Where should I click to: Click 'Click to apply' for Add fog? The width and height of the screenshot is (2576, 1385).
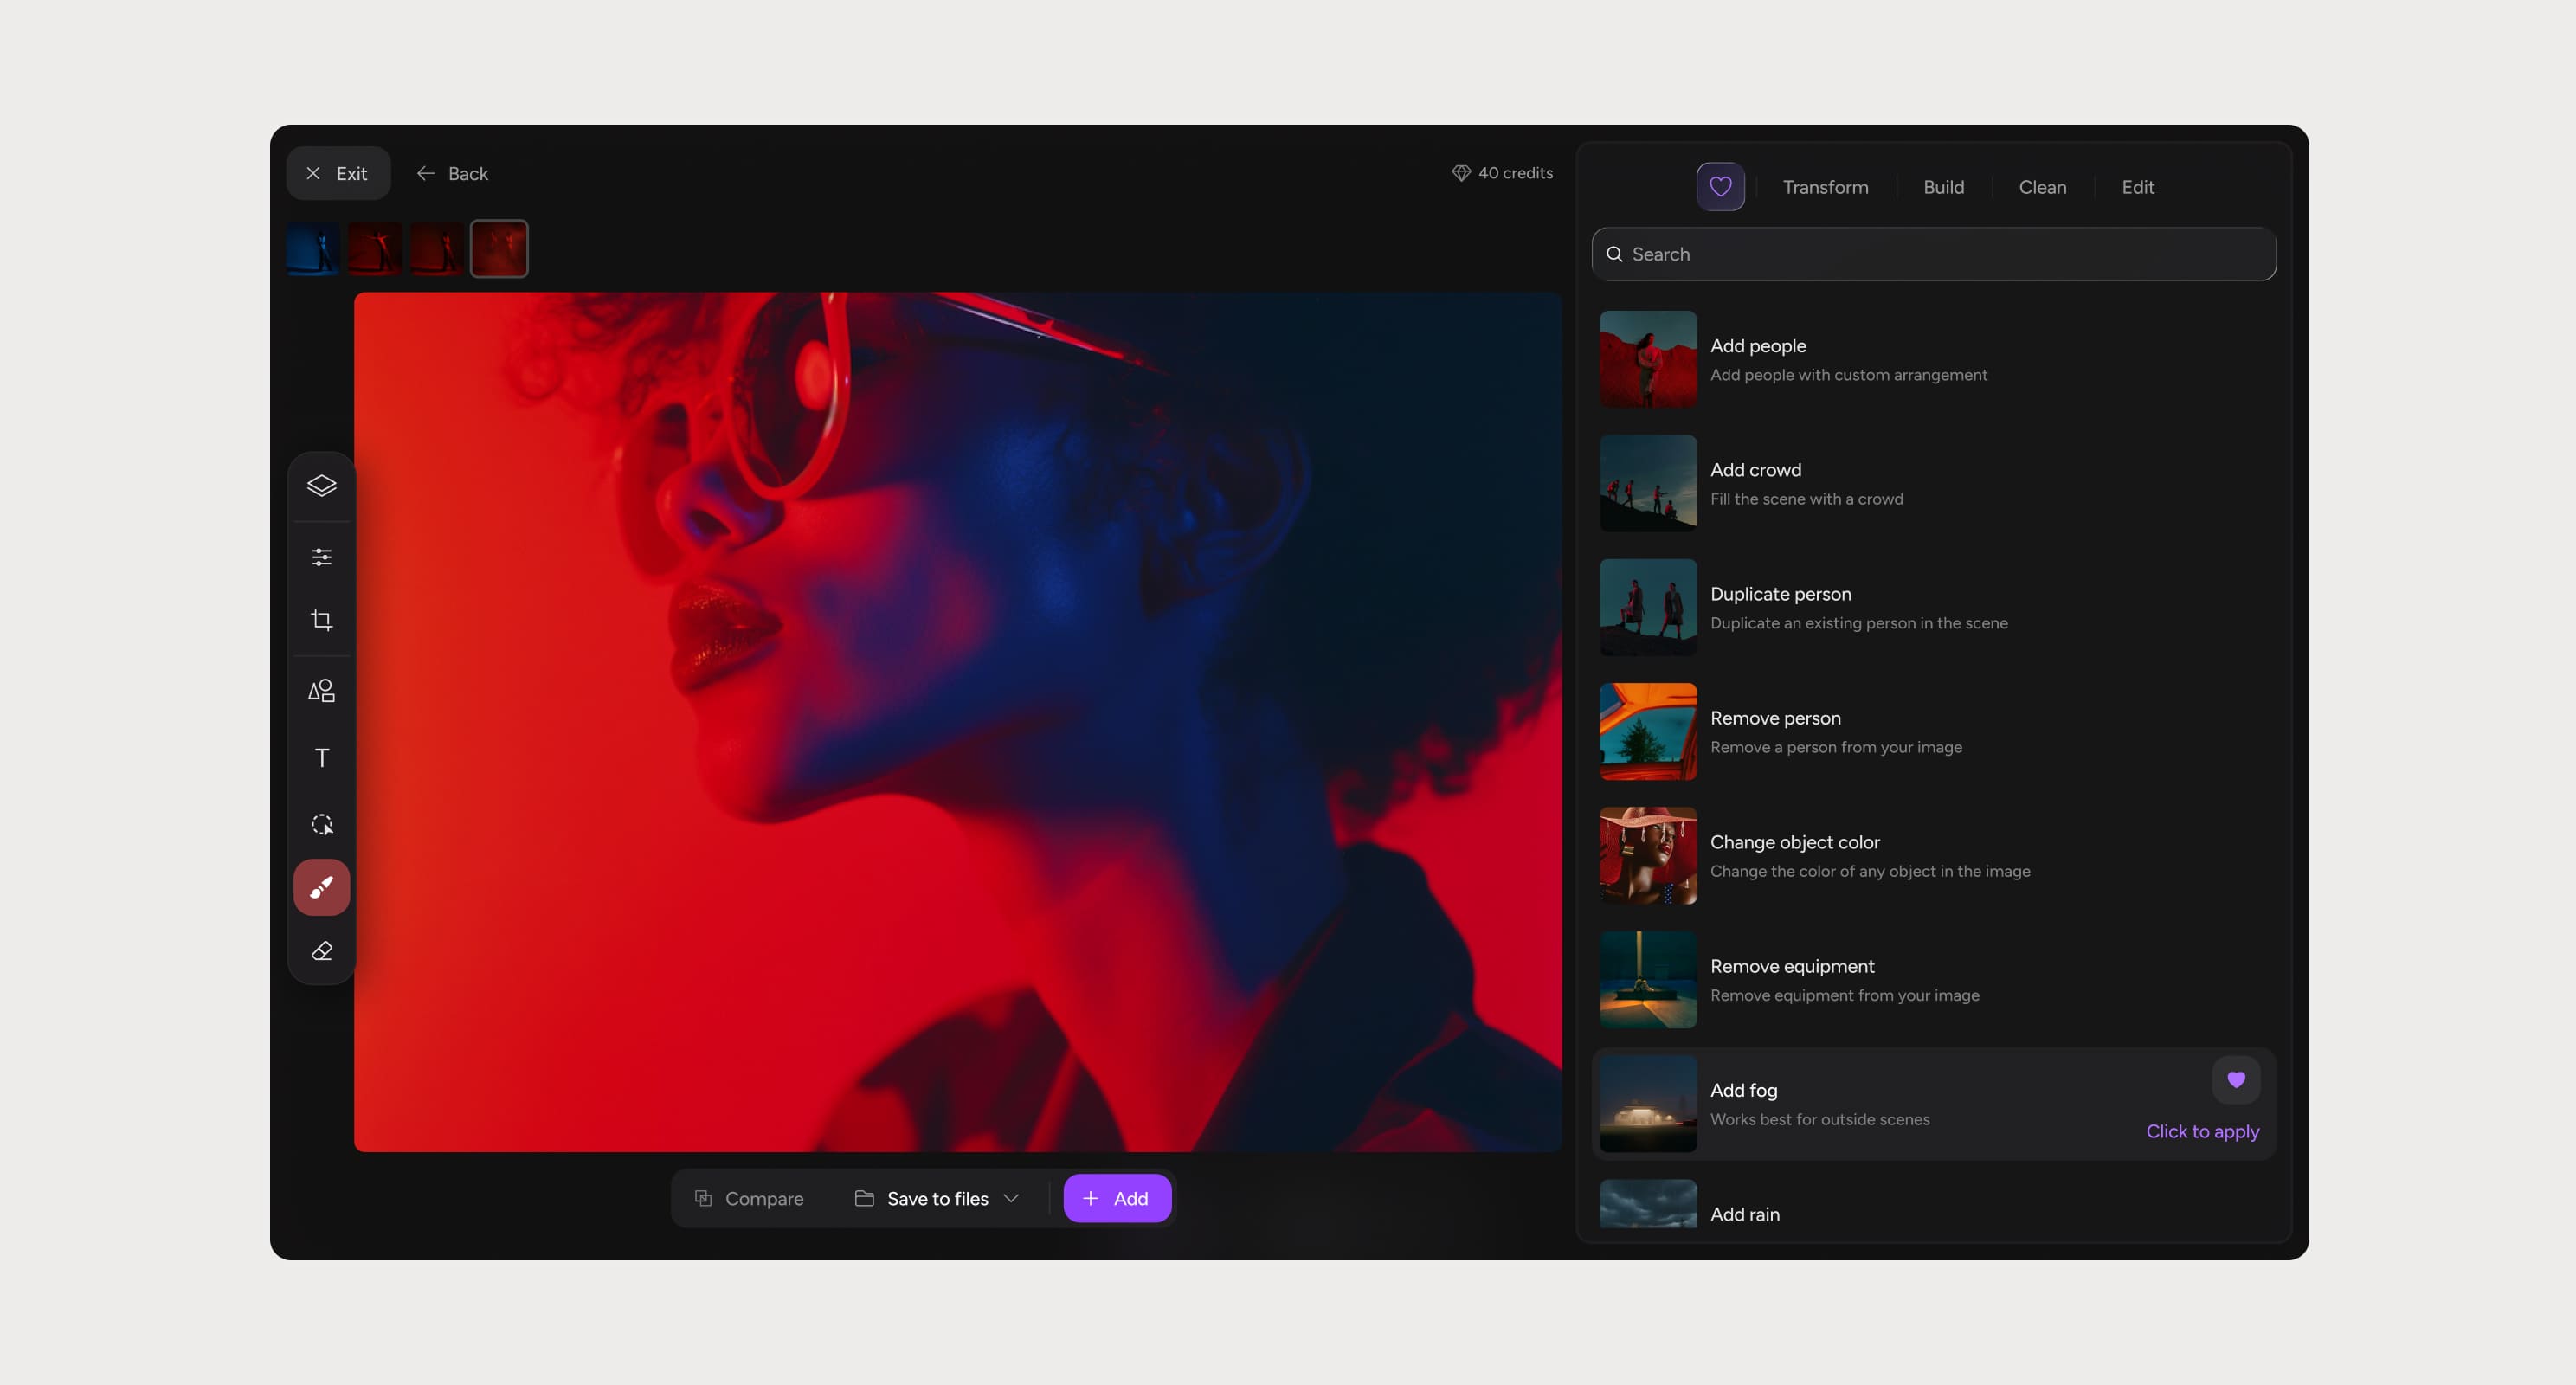tap(2202, 1131)
